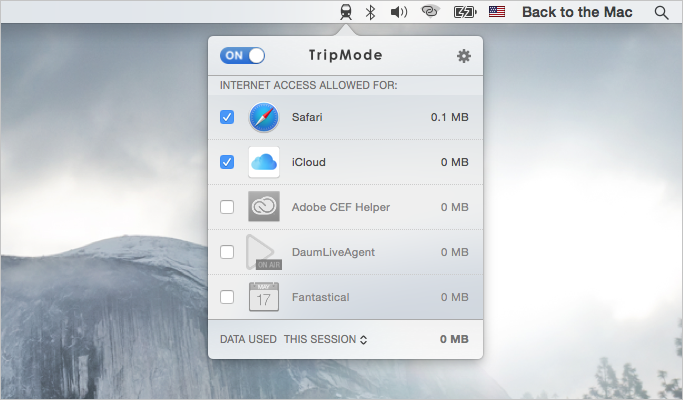The width and height of the screenshot is (683, 400).
Task: Click the iCloud cloud icon
Action: (264, 162)
